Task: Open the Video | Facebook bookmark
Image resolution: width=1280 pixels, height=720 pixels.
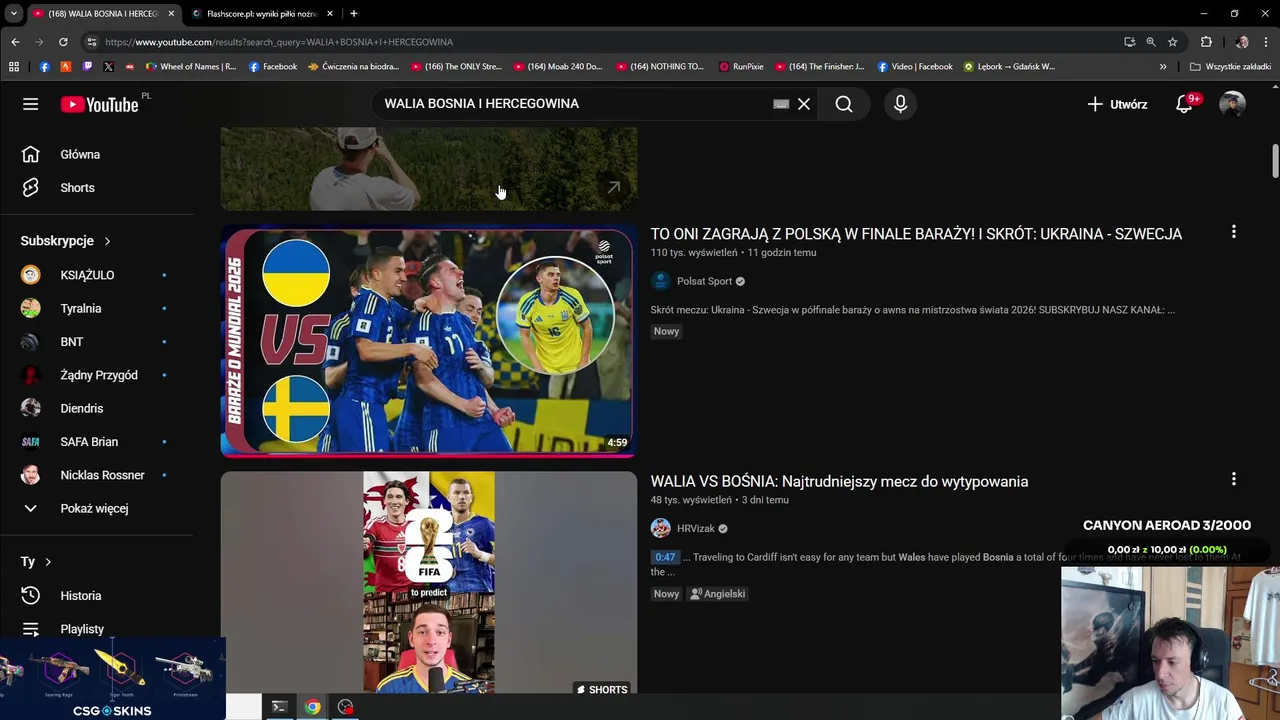Action: coord(915,66)
